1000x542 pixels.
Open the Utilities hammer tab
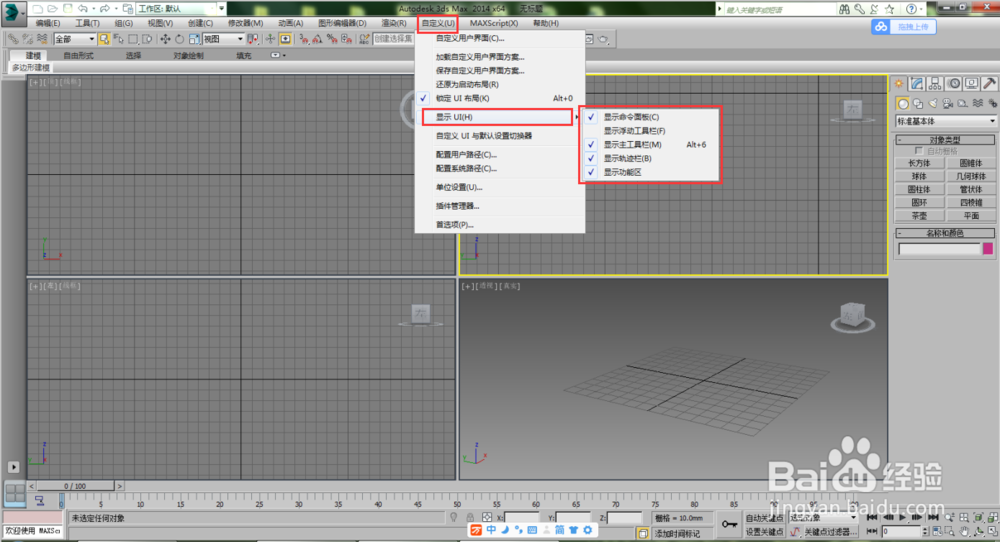tap(989, 84)
